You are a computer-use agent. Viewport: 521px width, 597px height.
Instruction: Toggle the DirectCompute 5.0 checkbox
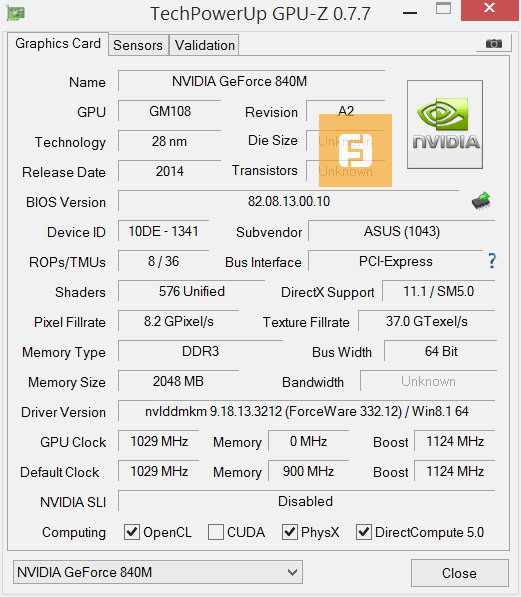pos(364,532)
